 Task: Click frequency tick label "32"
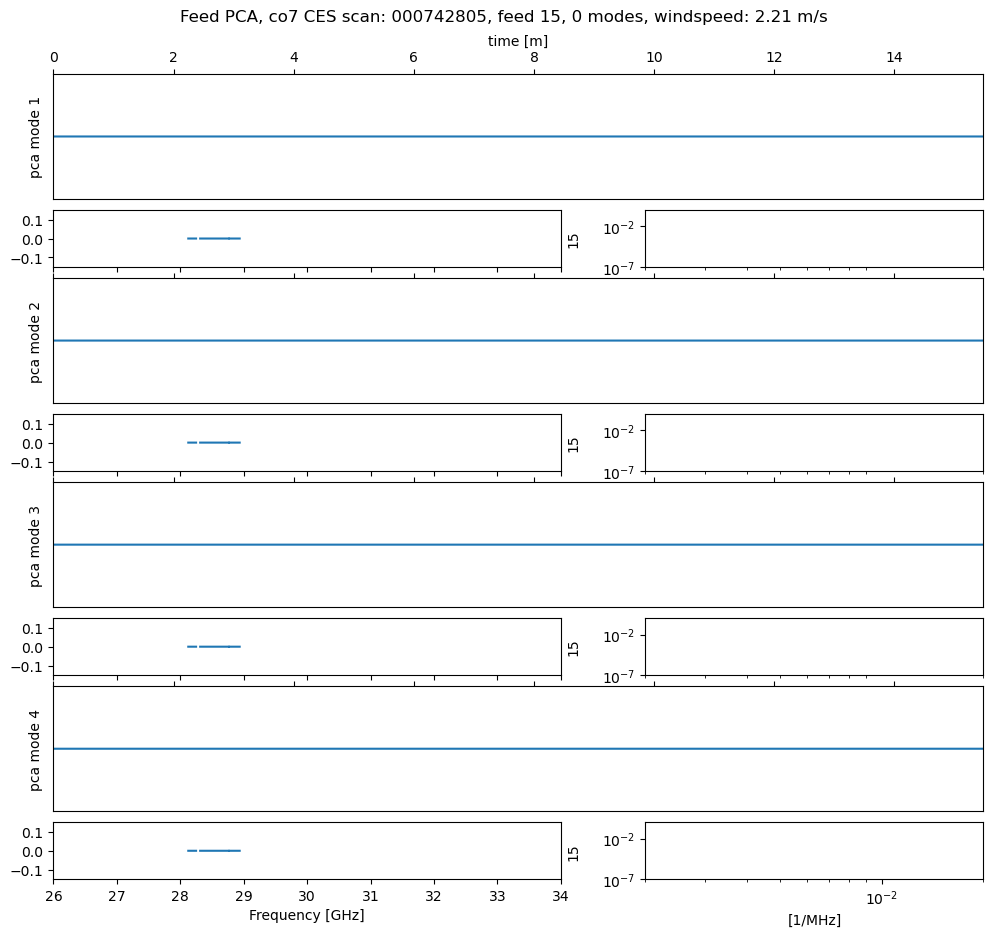[434, 896]
